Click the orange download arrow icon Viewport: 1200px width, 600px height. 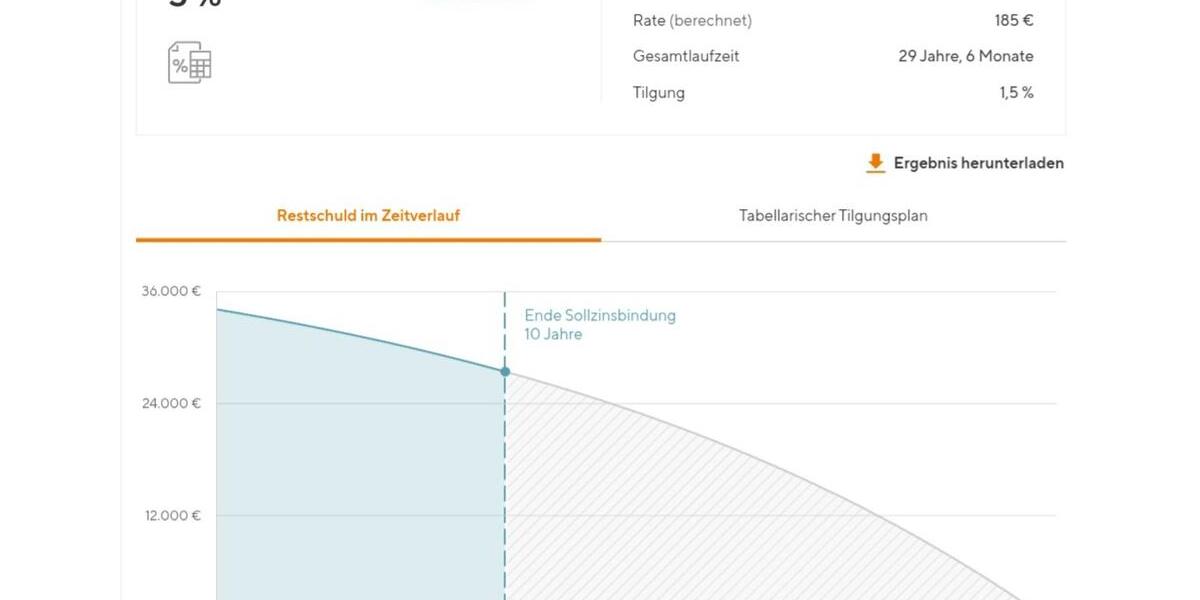[x=875, y=163]
